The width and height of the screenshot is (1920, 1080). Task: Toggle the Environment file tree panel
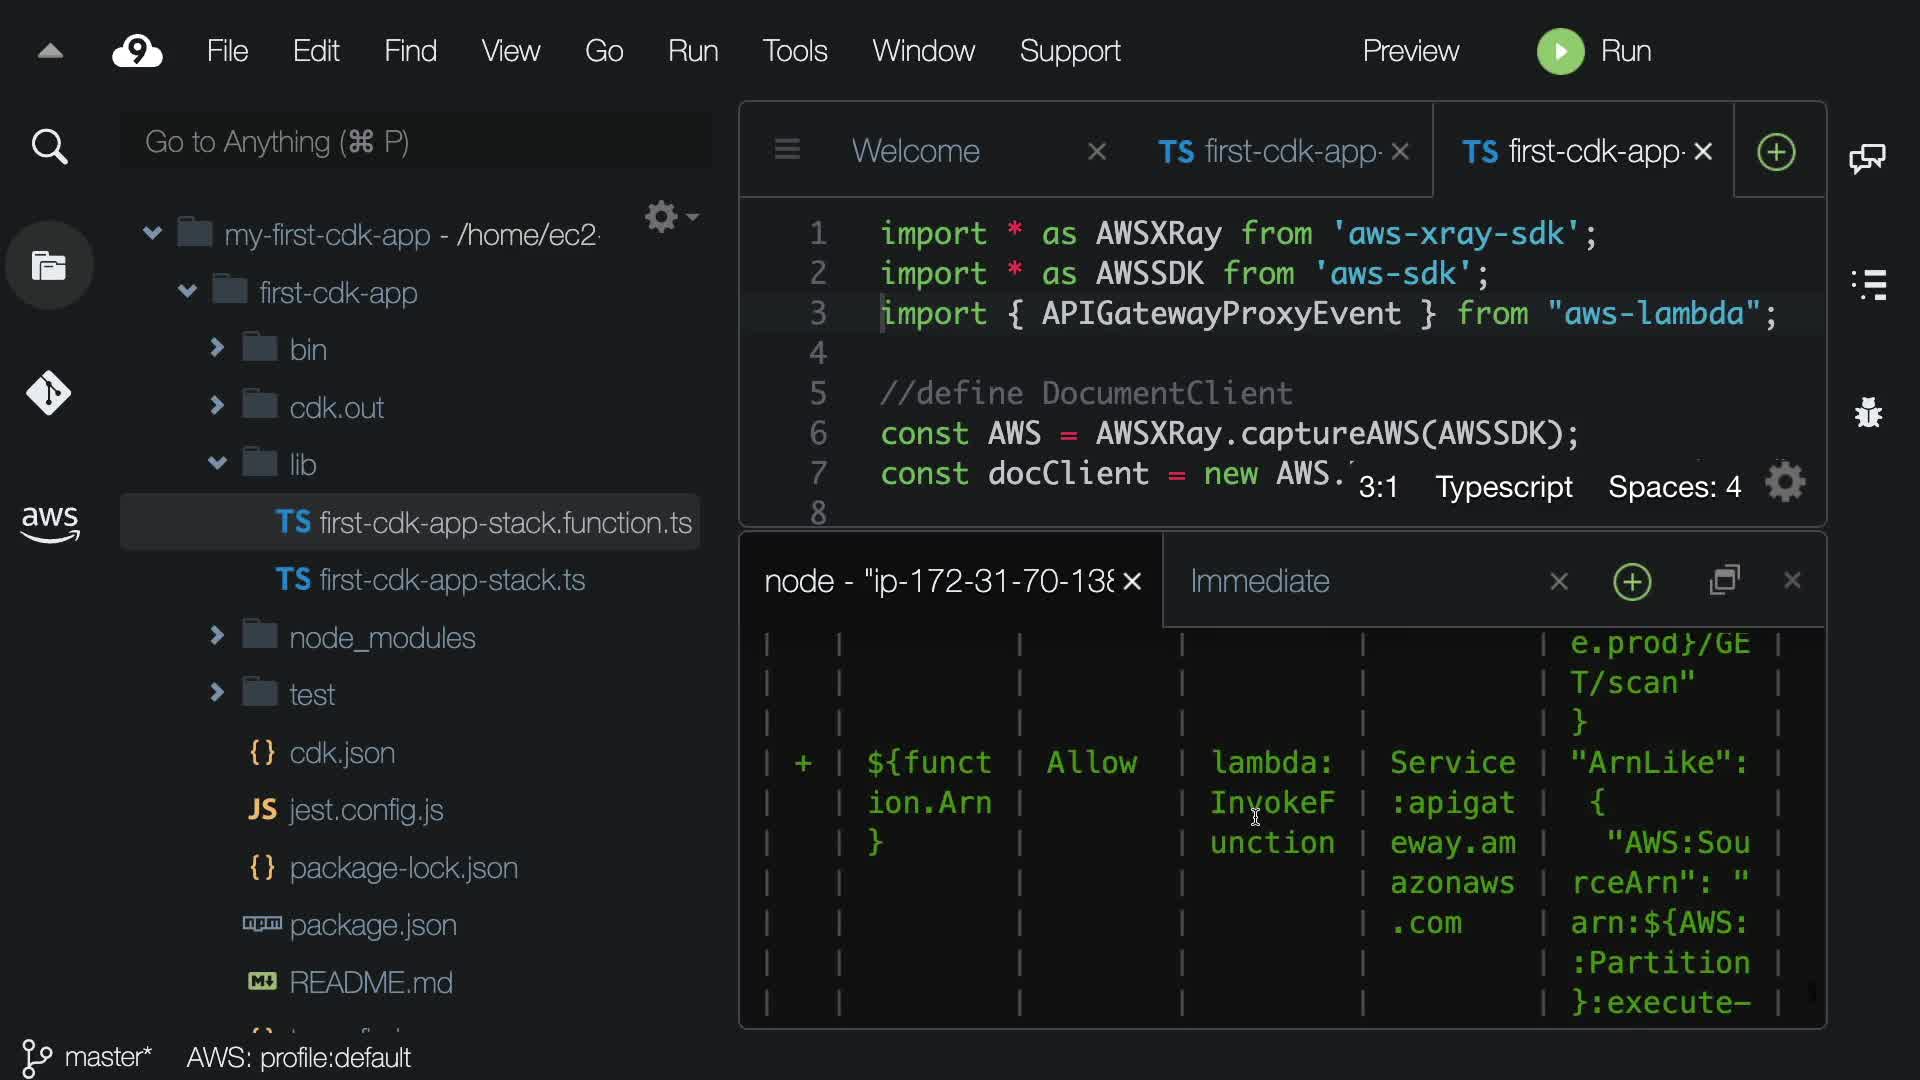(x=49, y=266)
